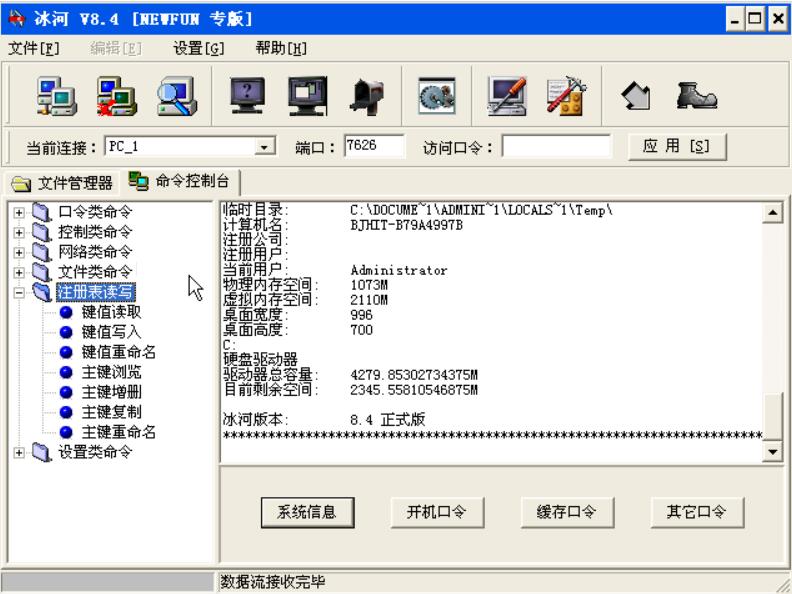Expand the 网络类命令 tree node
Image resolution: width=792 pixels, height=594 pixels.
[x=19, y=253]
